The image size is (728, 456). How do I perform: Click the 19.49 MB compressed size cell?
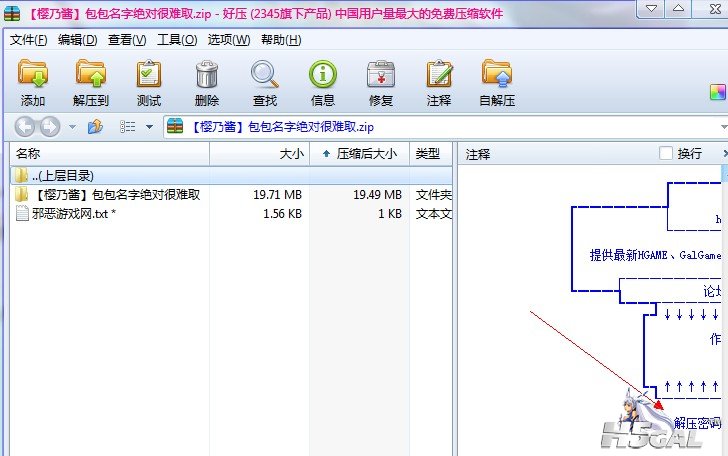[x=377, y=194]
